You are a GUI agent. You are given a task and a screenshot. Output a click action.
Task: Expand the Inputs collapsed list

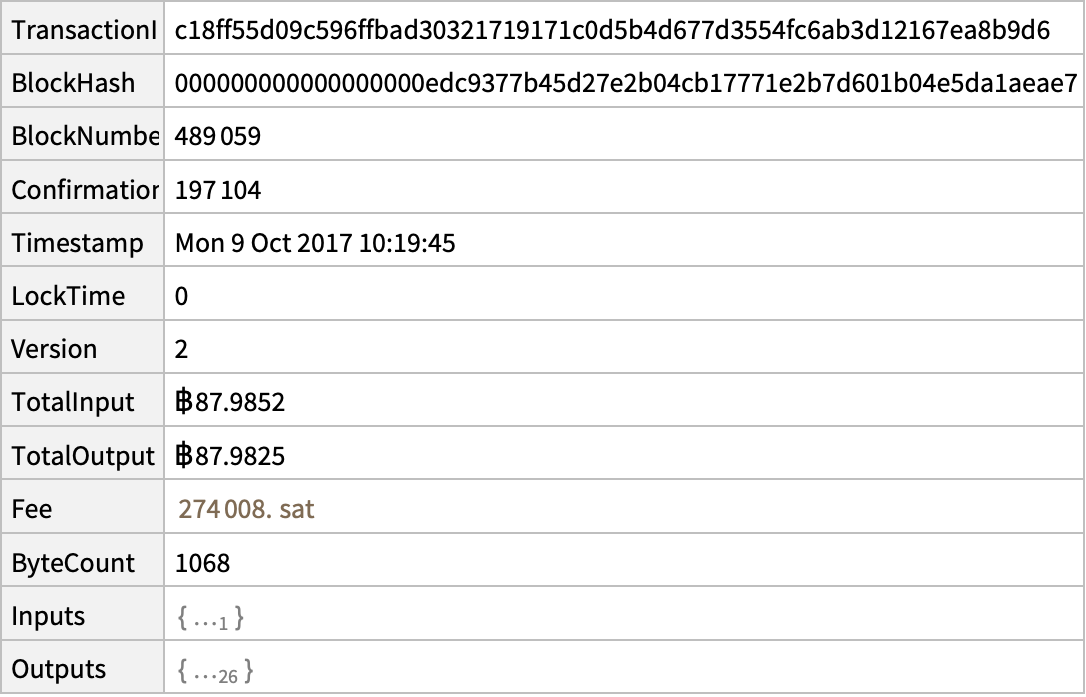(x=211, y=617)
